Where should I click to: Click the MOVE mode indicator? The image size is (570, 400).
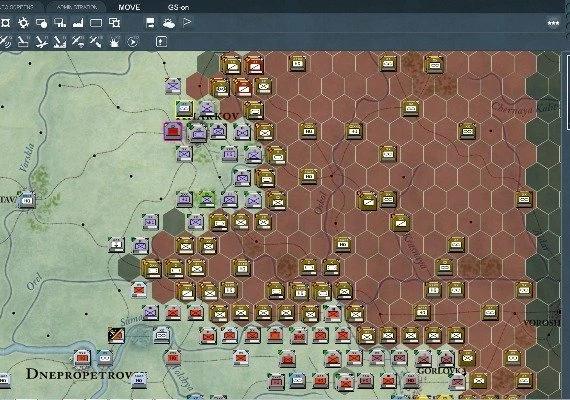(x=129, y=7)
